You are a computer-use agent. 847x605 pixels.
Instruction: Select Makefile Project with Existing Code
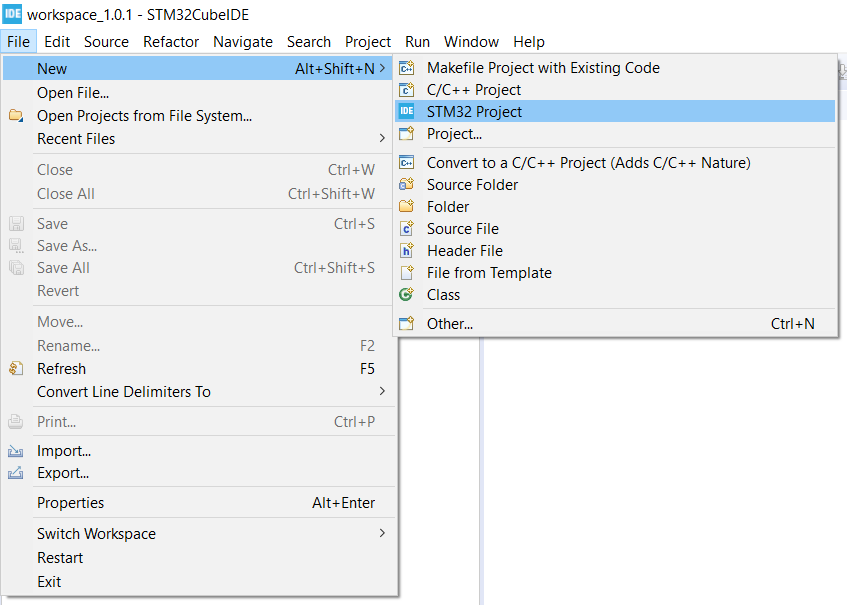615,68
